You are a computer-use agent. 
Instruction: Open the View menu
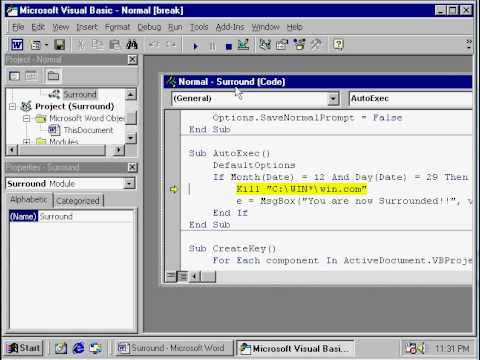pyautogui.click(x=61, y=27)
